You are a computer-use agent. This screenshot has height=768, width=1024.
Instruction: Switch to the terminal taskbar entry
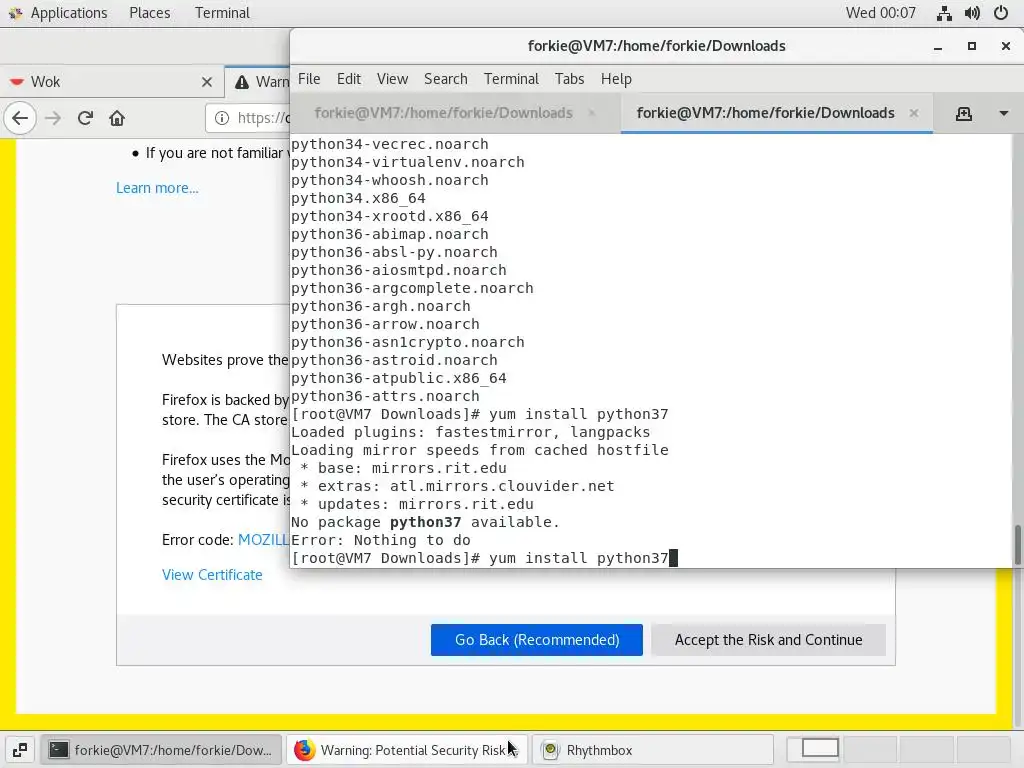161,750
